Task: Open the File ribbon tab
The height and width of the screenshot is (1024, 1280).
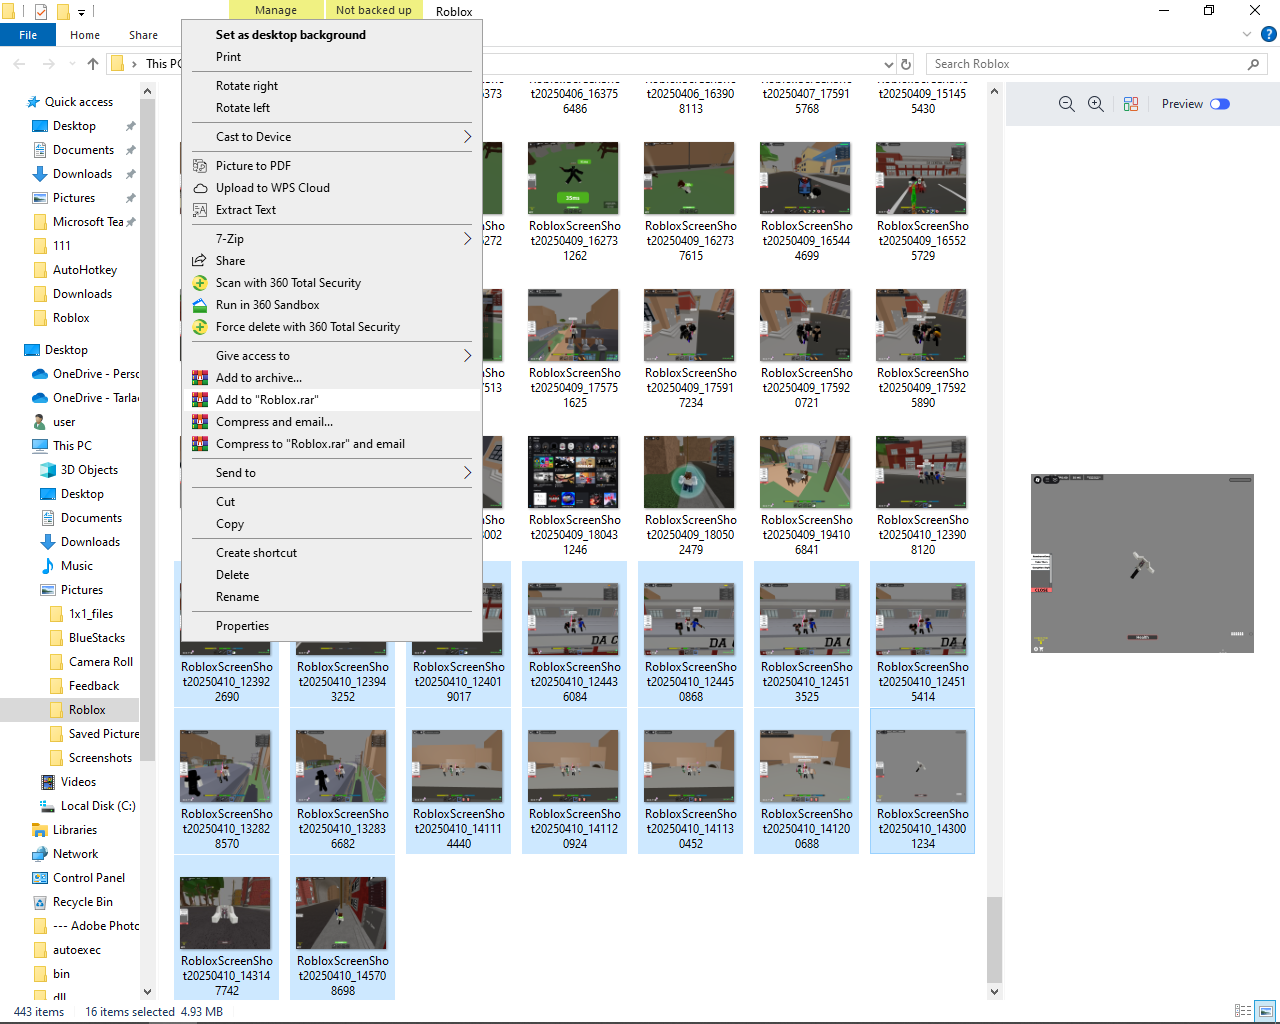Action: (28, 35)
